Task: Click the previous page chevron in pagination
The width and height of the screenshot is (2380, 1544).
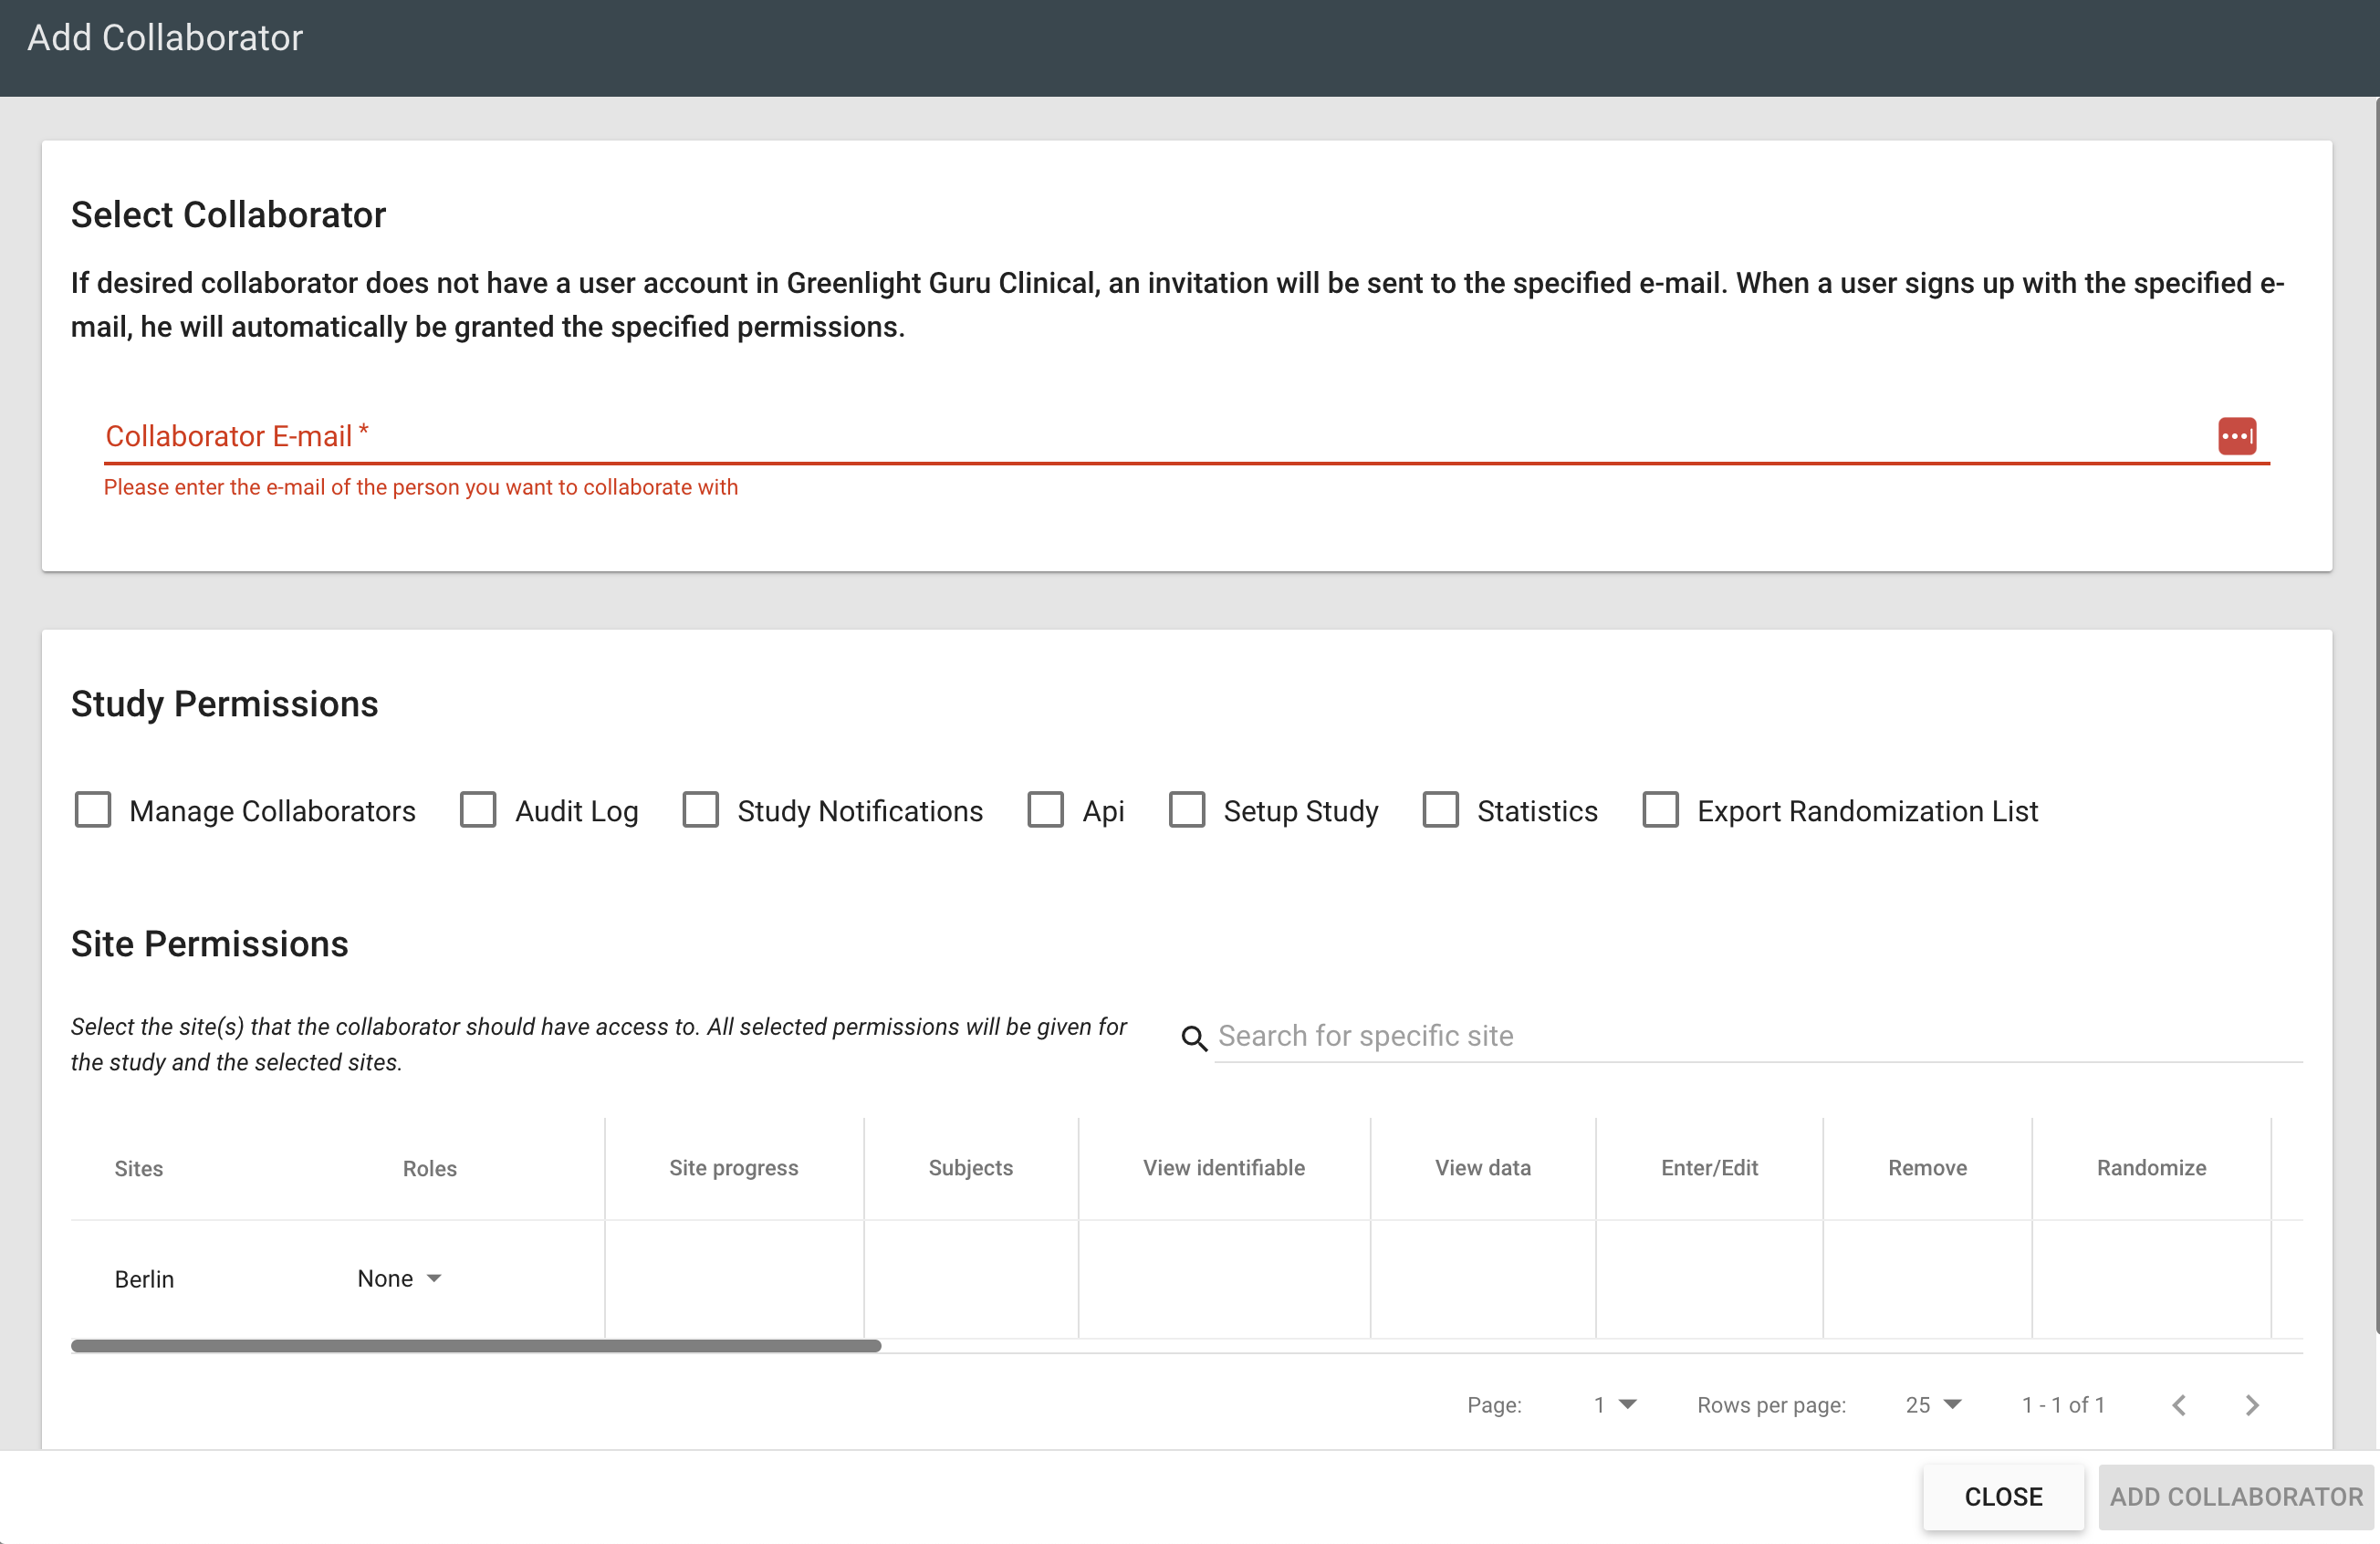Action: (x=2179, y=1404)
